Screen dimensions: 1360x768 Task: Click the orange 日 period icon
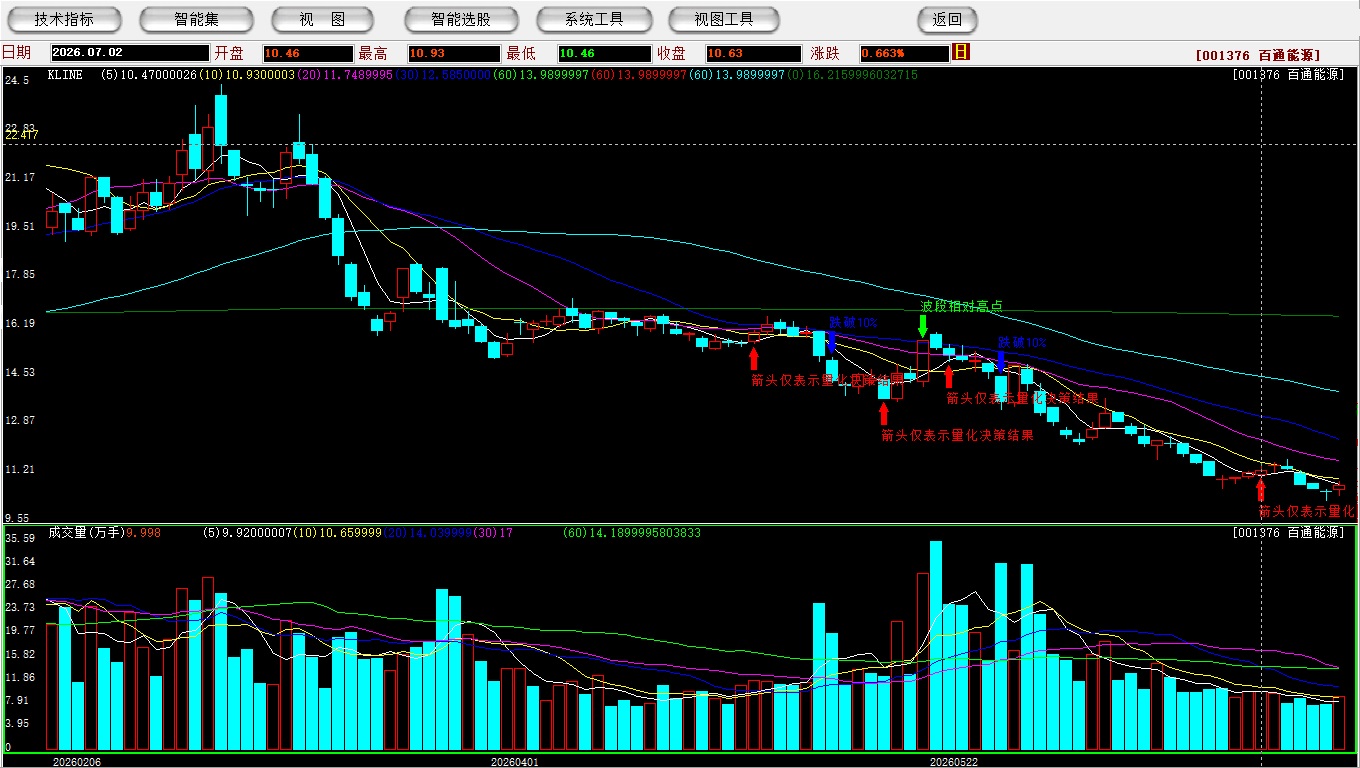tap(962, 52)
